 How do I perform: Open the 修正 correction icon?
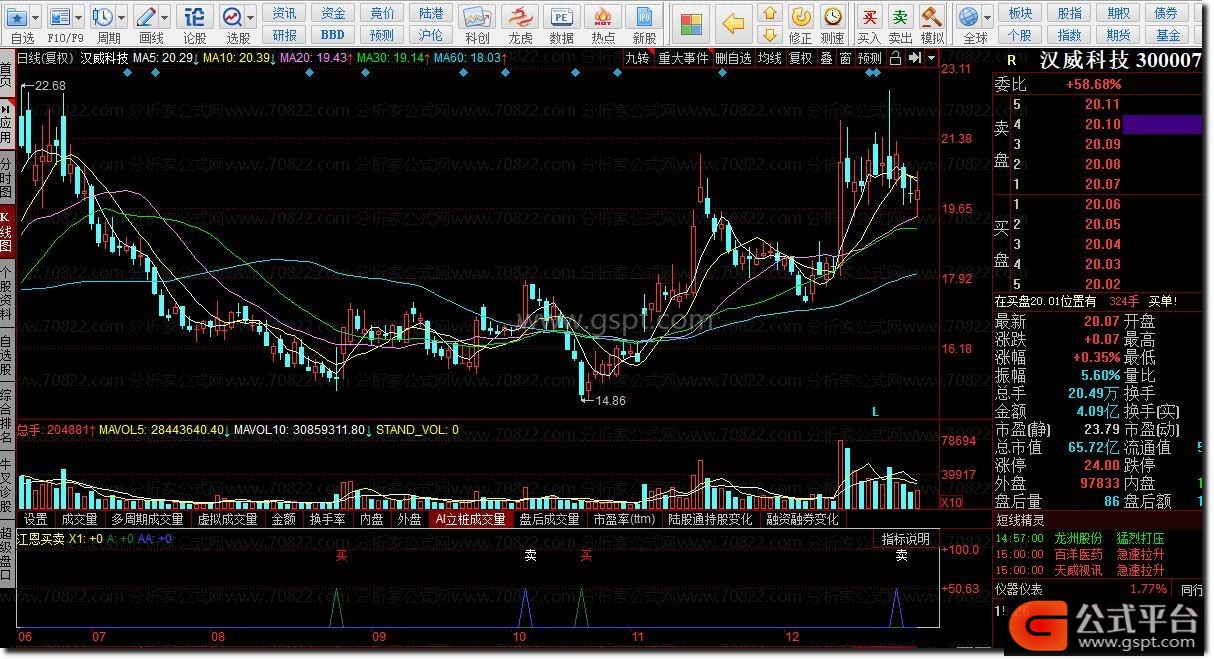(x=801, y=16)
